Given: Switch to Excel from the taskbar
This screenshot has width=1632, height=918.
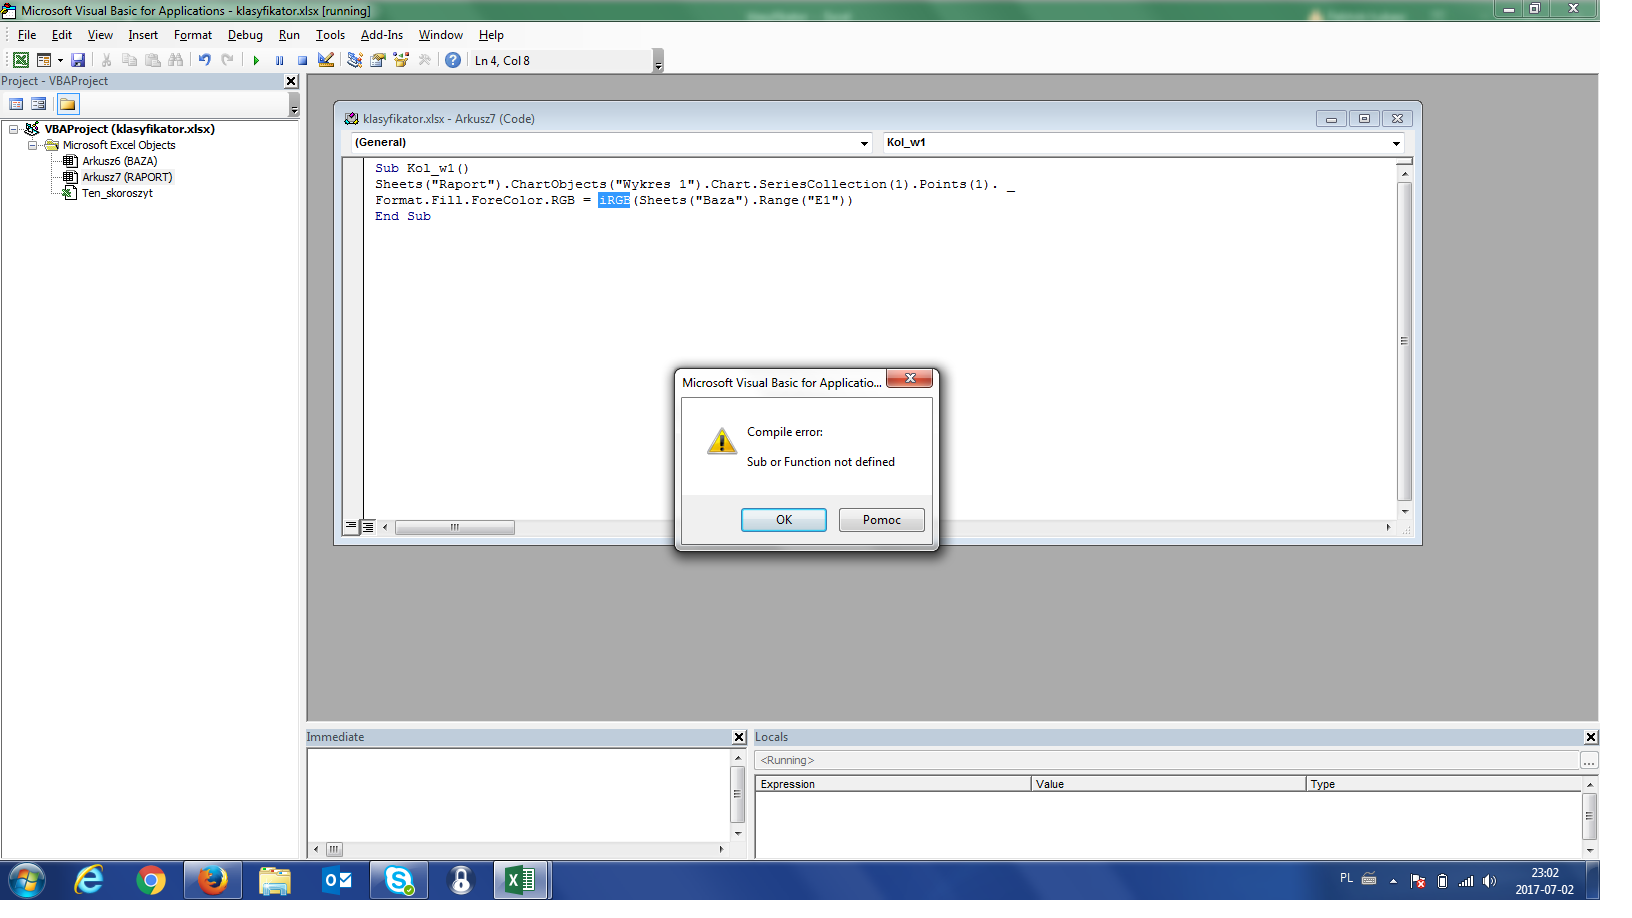Looking at the screenshot, I should pos(520,881).
